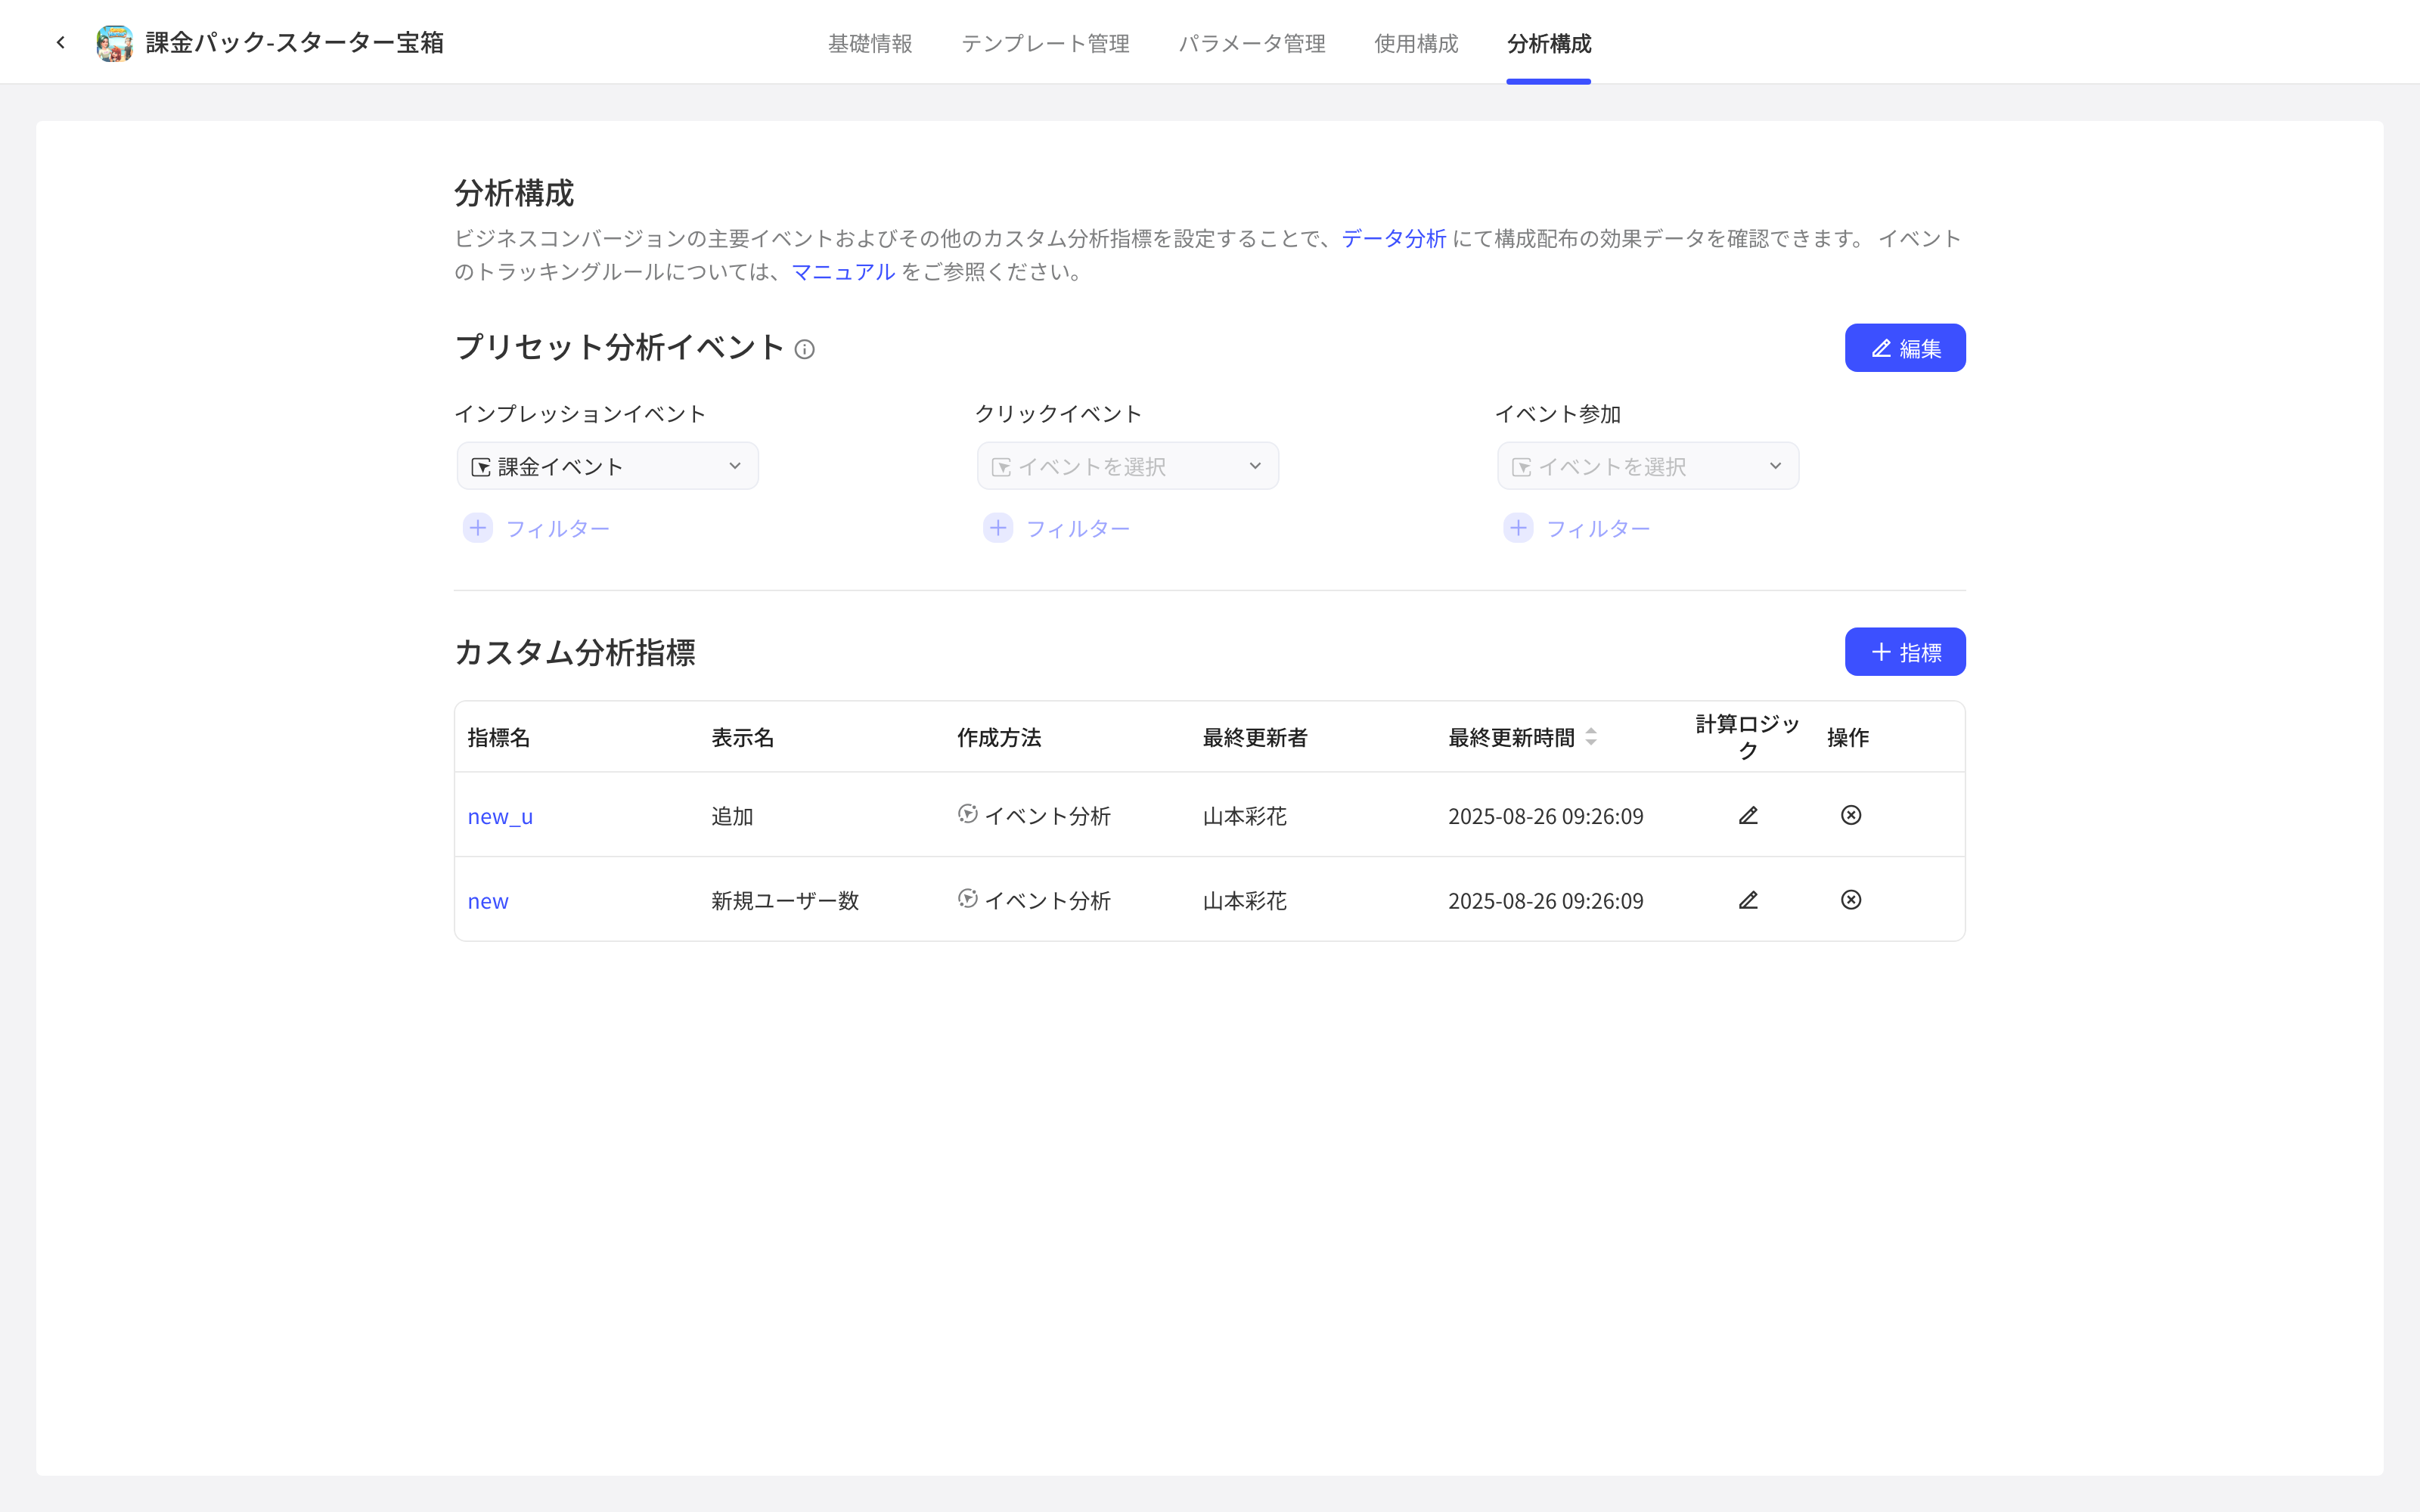Delete the 新規ユーザー数 metric row
The image size is (2420, 1512).
[1851, 900]
